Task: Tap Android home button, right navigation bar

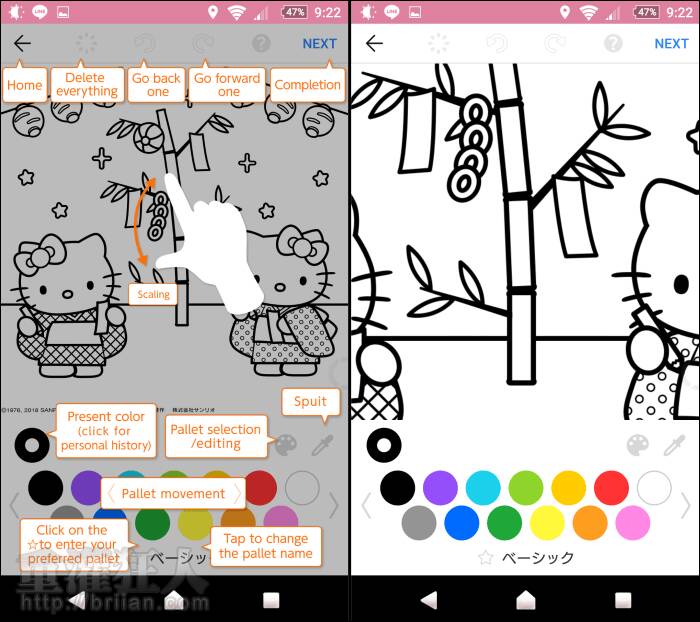Action: tap(525, 600)
